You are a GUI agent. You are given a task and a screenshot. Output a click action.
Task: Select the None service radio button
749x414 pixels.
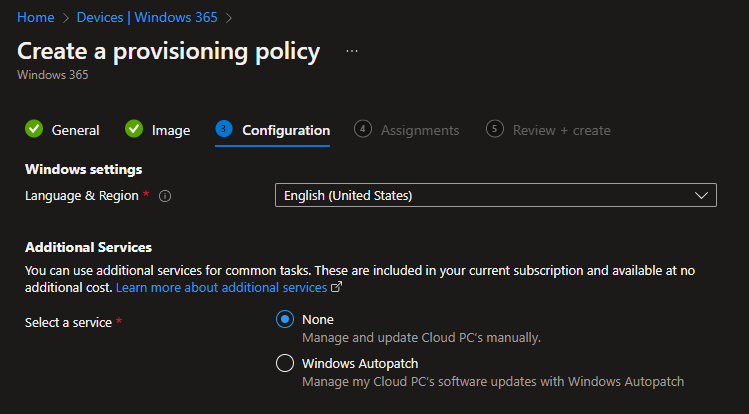[x=285, y=320]
